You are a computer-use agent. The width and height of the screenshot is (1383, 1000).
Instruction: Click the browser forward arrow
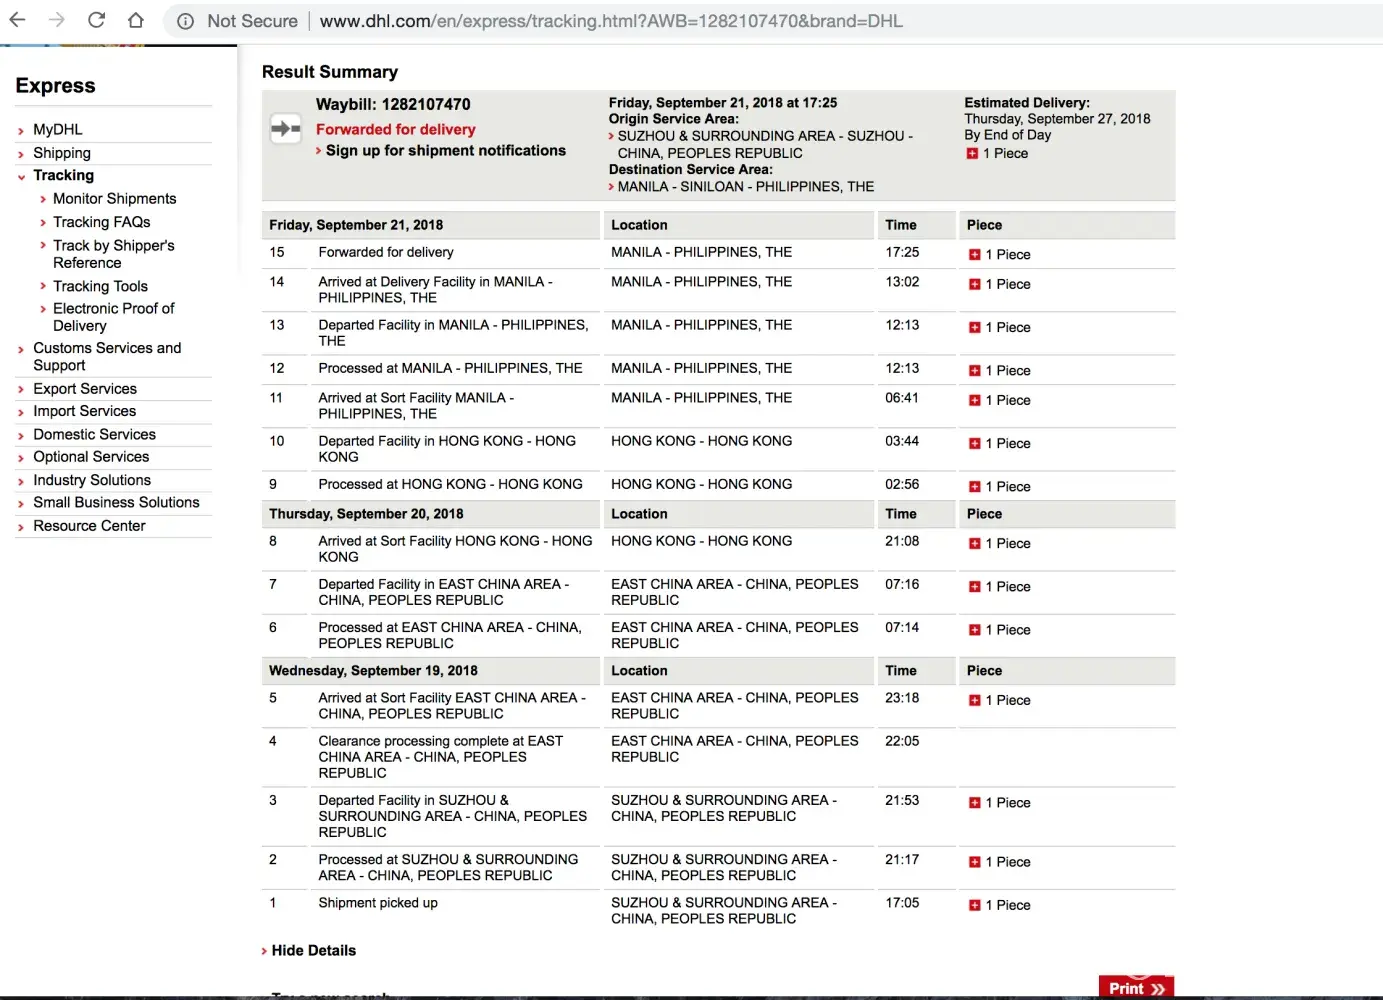tap(56, 20)
